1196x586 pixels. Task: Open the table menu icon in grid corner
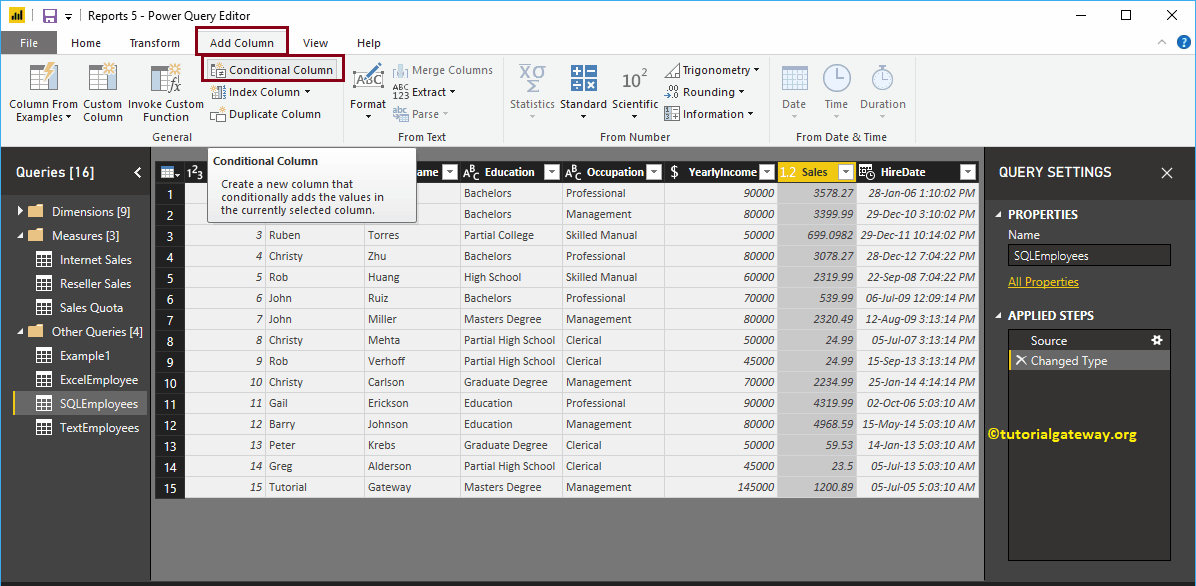[x=169, y=172]
